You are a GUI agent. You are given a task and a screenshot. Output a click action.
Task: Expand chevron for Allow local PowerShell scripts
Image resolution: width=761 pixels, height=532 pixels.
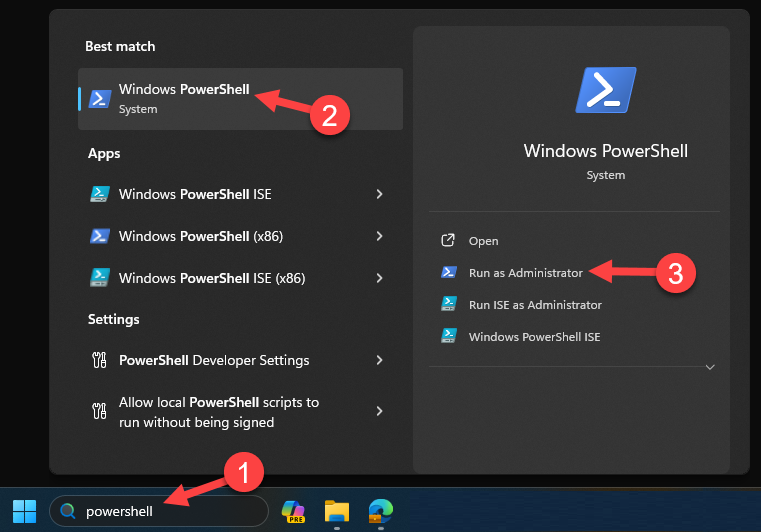tap(380, 411)
